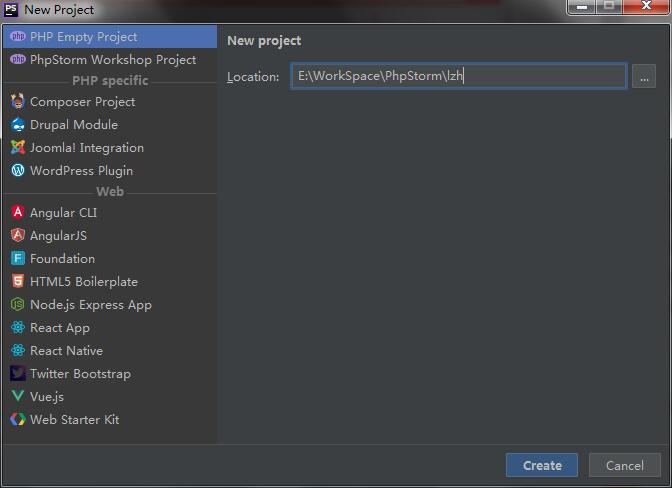Open the location browse (...) button
This screenshot has width=672, height=488.
pyautogui.click(x=644, y=76)
